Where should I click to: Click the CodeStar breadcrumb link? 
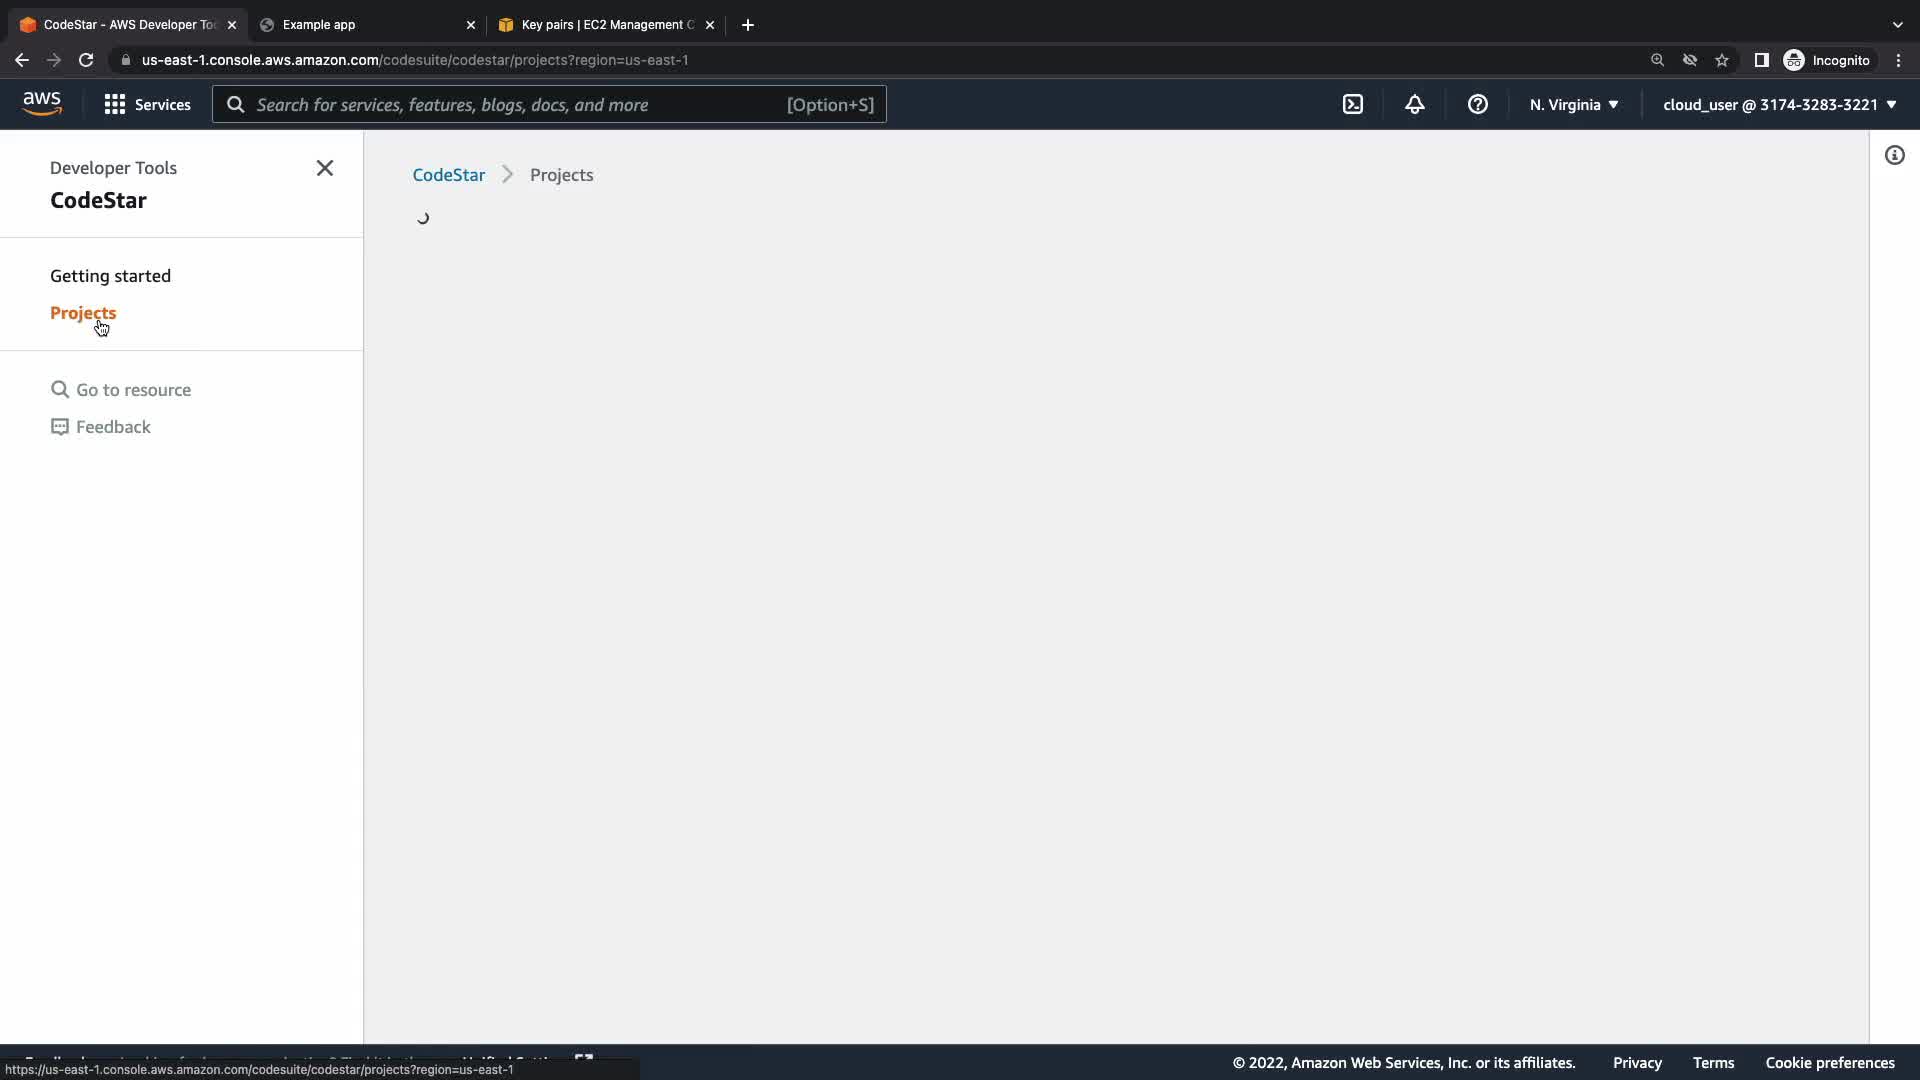(x=448, y=175)
